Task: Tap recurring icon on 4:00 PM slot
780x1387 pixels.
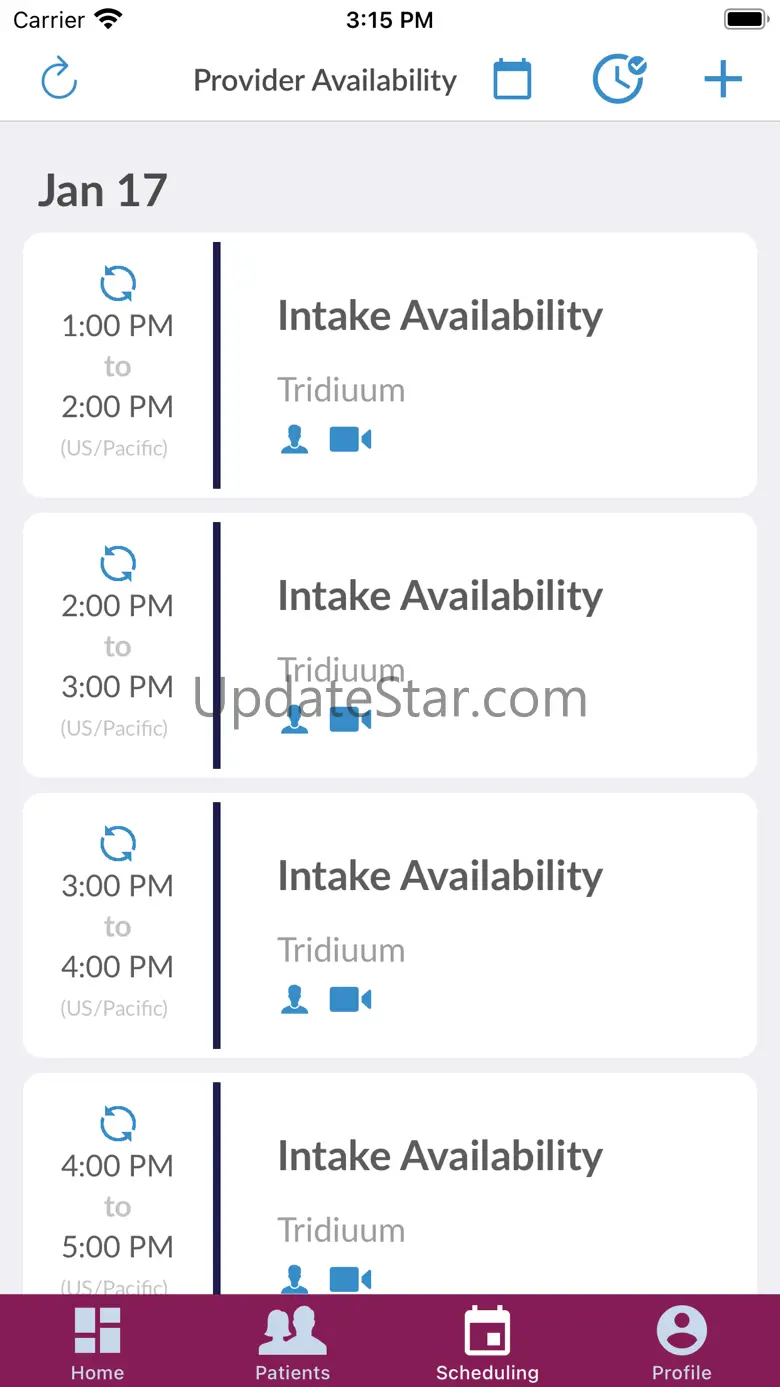Action: (x=118, y=1124)
